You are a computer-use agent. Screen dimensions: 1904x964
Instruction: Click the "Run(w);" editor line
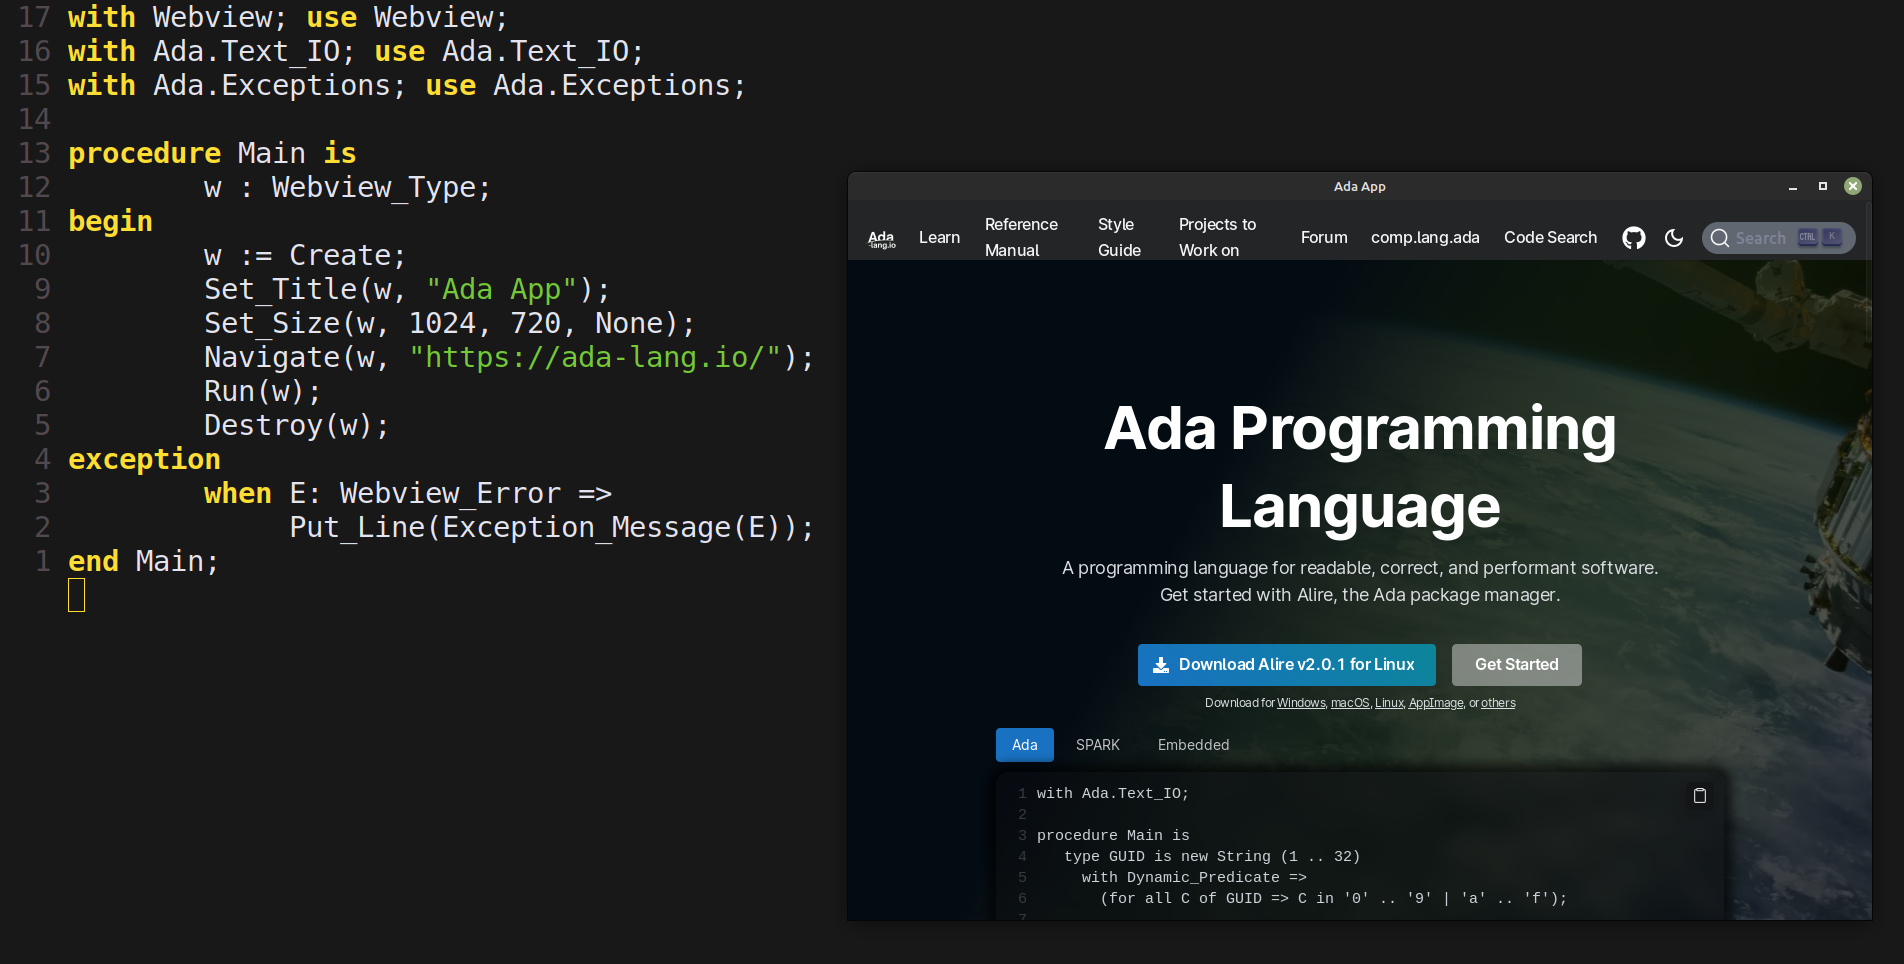(x=262, y=391)
